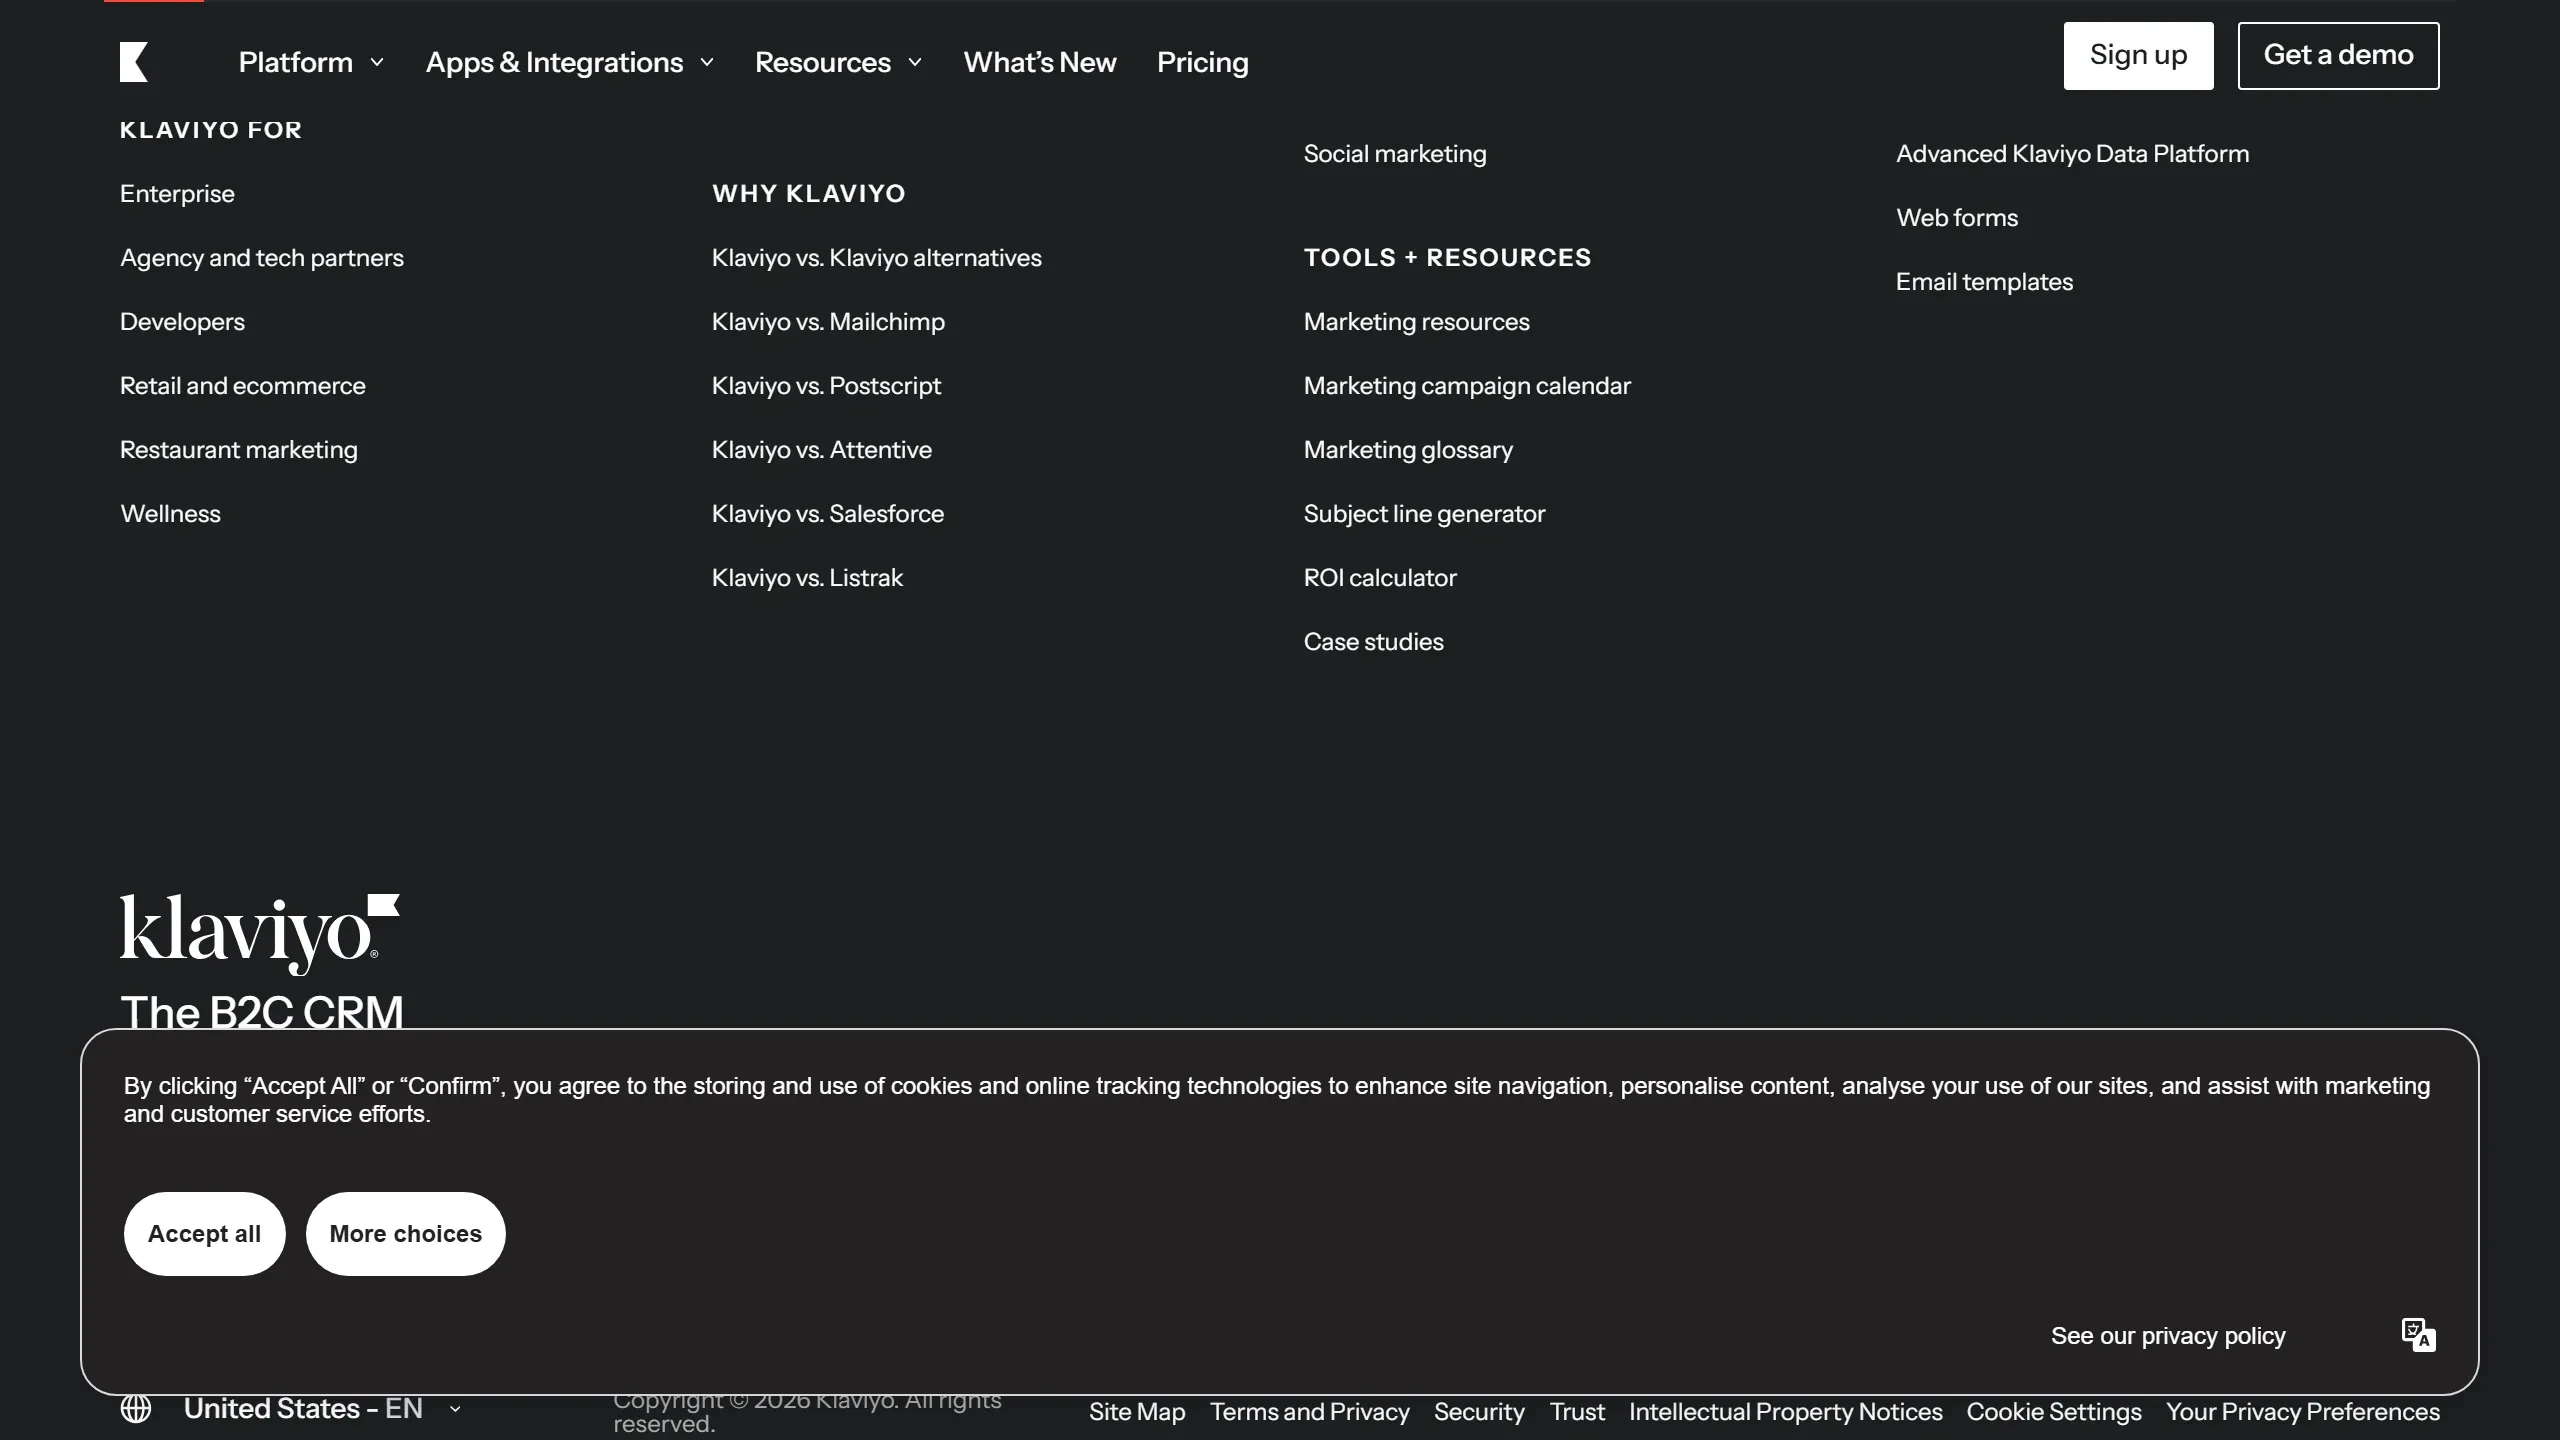Go to Web forms
Viewport: 2560px width, 1440px height.
click(1957, 217)
